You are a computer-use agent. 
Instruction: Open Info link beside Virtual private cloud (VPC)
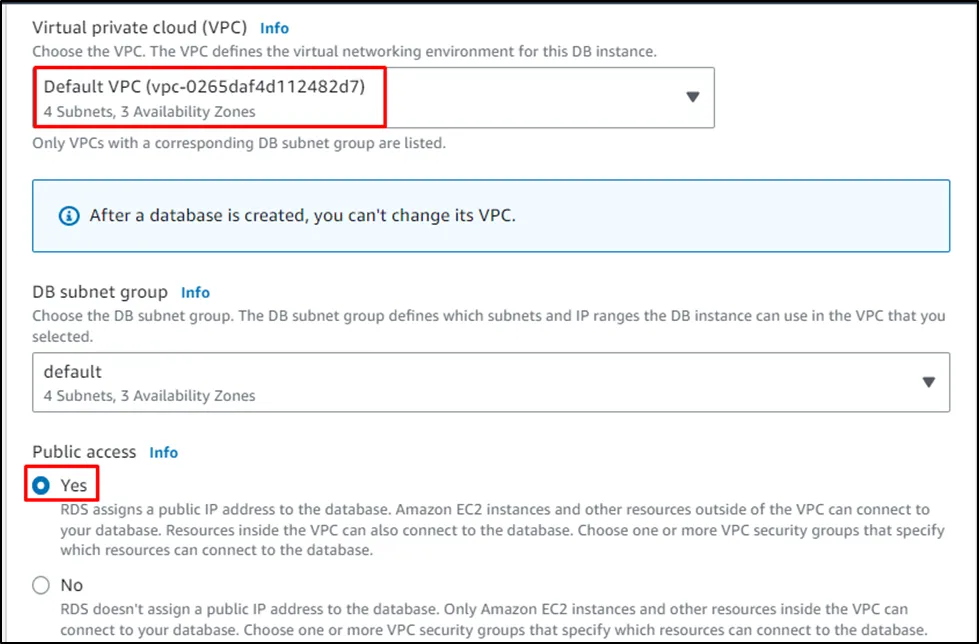click(x=274, y=28)
